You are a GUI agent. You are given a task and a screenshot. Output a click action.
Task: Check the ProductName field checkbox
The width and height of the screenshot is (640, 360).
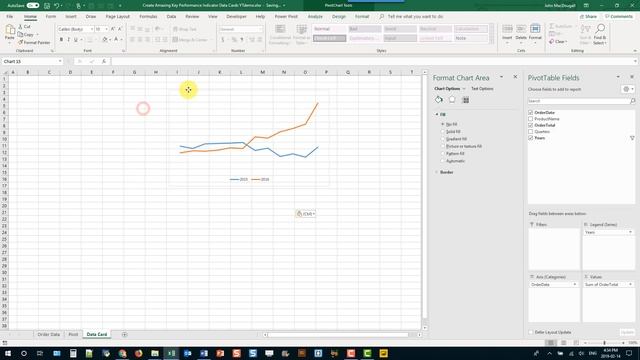531,119
